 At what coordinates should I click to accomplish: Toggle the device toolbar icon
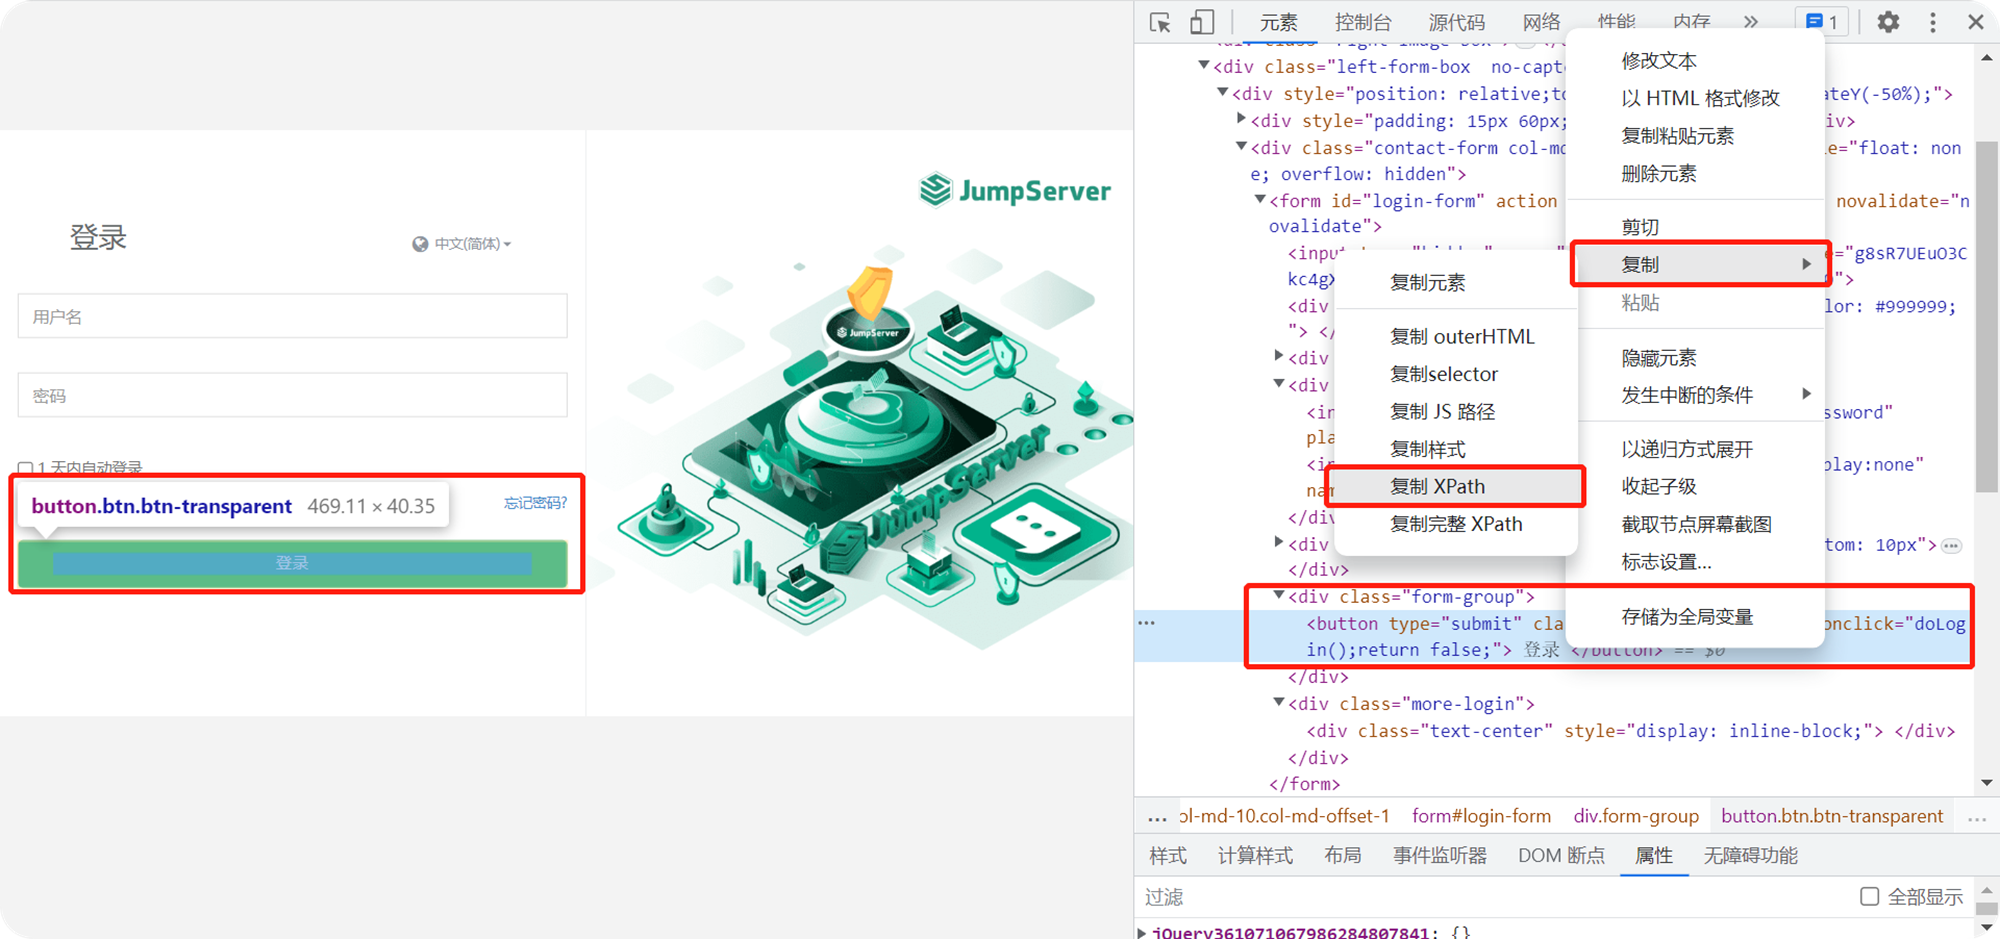click(1202, 22)
